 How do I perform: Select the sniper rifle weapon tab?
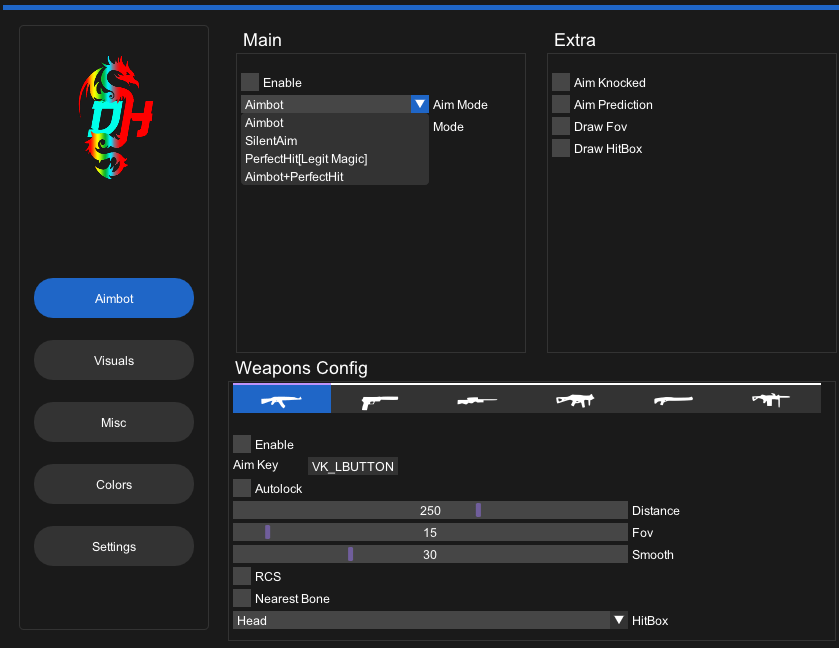(x=478, y=399)
